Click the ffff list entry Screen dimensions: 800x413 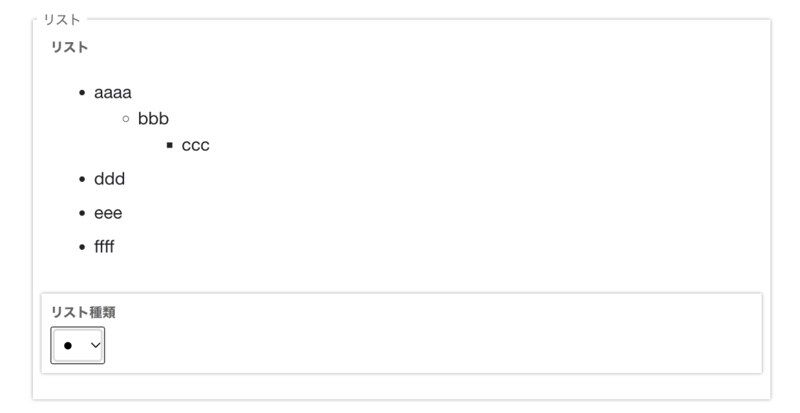click(x=104, y=247)
